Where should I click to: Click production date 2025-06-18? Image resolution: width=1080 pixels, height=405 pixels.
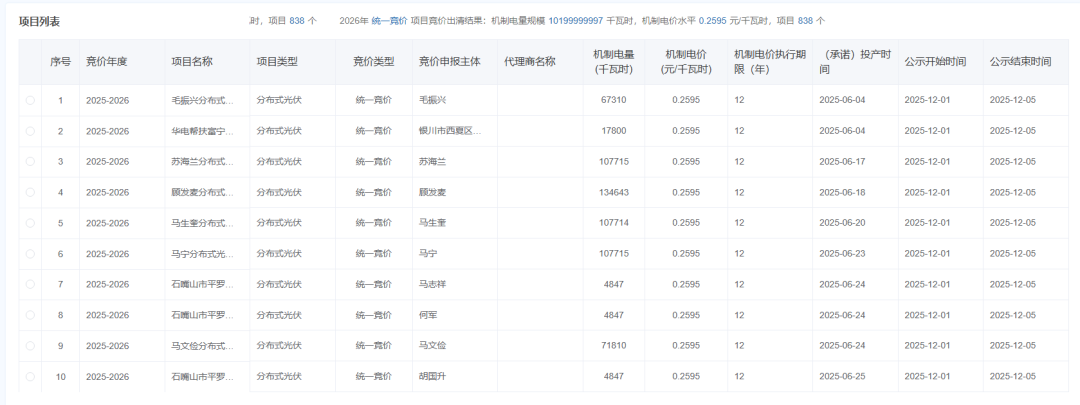click(842, 192)
